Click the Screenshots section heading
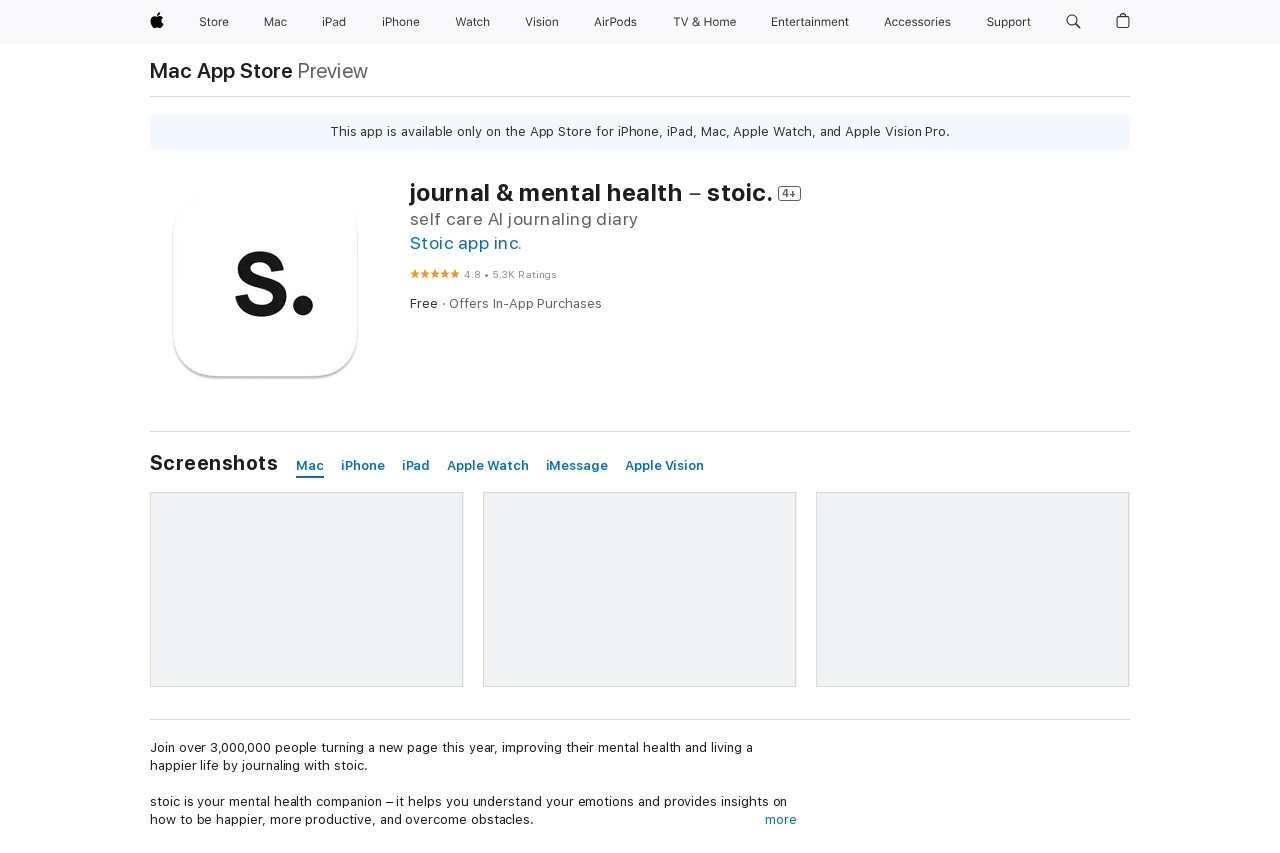1280x853 pixels. (x=214, y=463)
